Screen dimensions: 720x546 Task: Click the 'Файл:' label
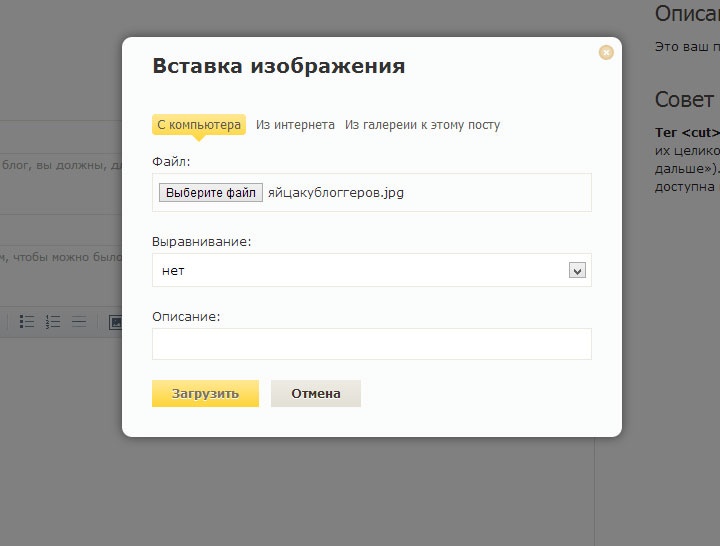point(171,162)
